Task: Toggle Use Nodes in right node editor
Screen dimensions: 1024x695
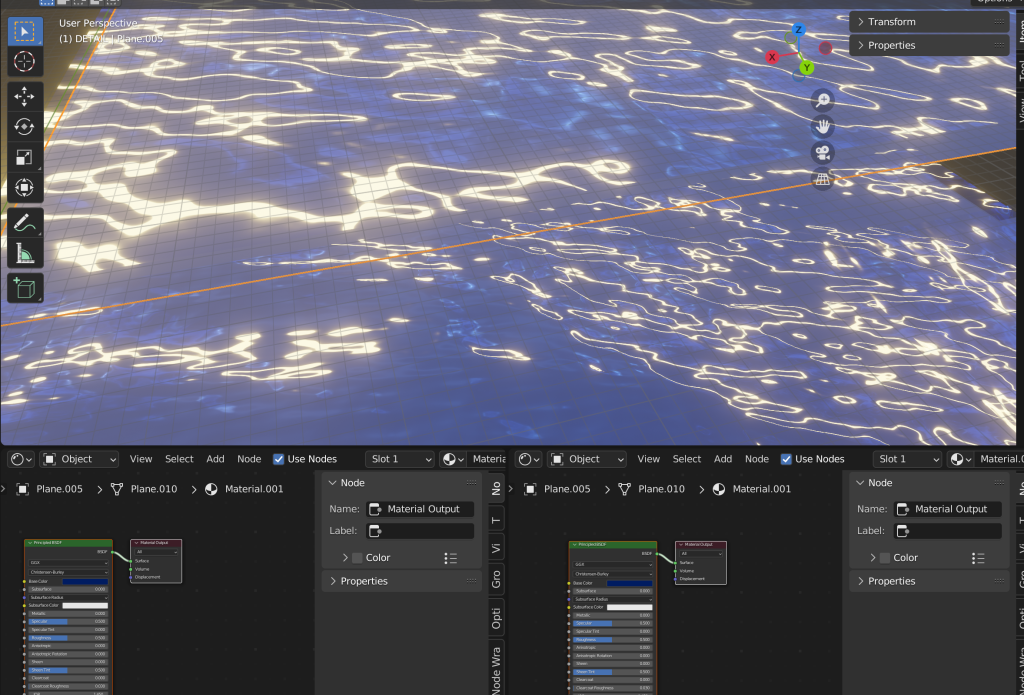Action: tap(786, 459)
